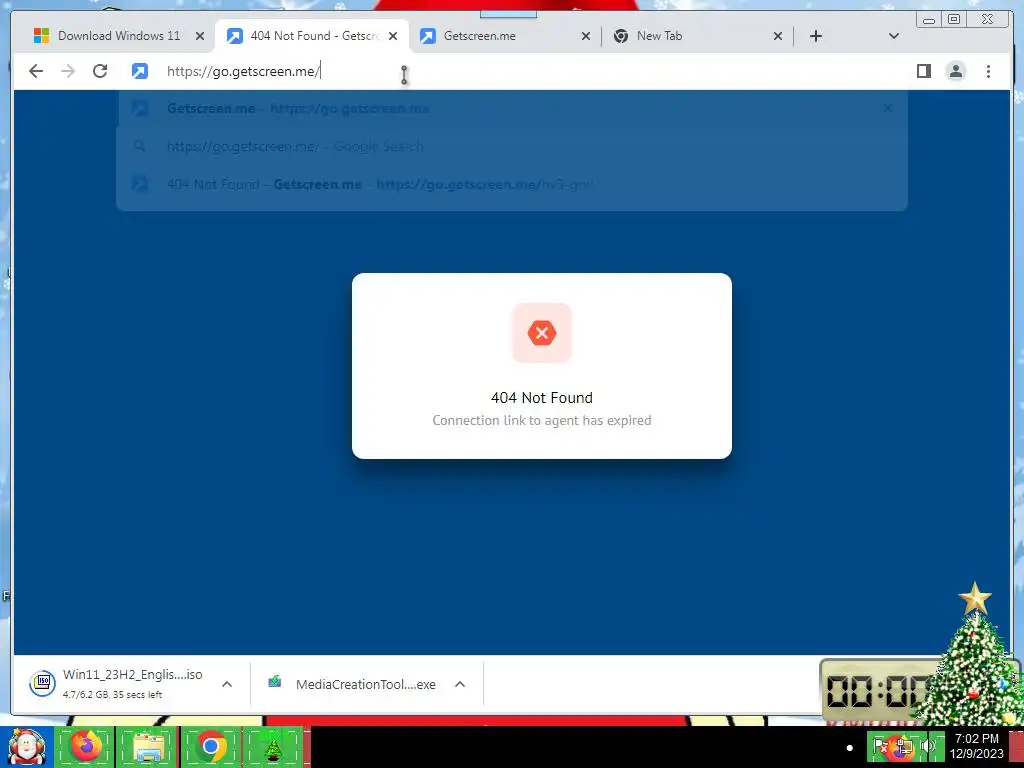Click the Chrome taskbar icon

tap(211, 747)
